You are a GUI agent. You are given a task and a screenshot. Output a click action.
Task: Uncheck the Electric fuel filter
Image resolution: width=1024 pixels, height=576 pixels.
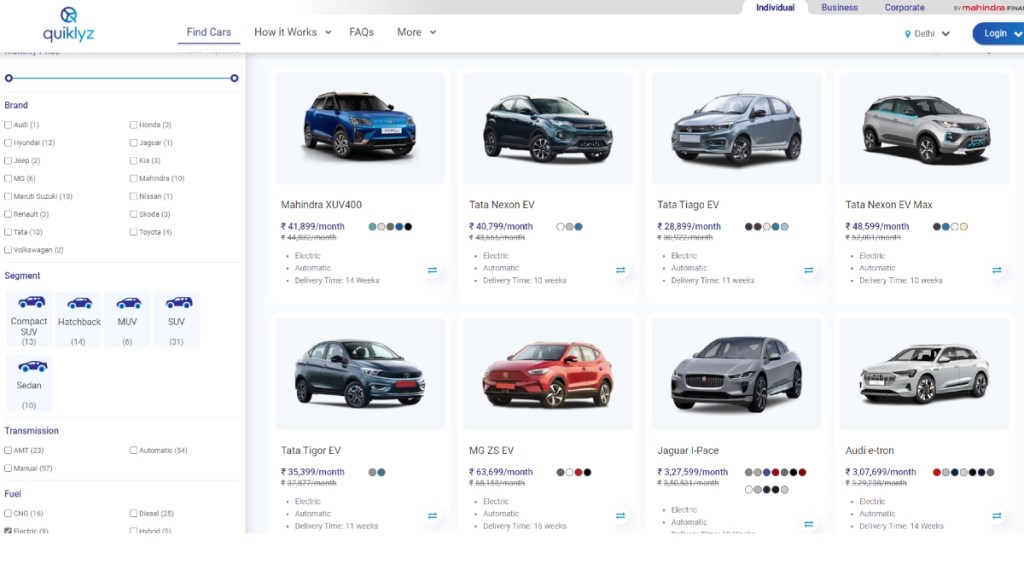(x=8, y=530)
